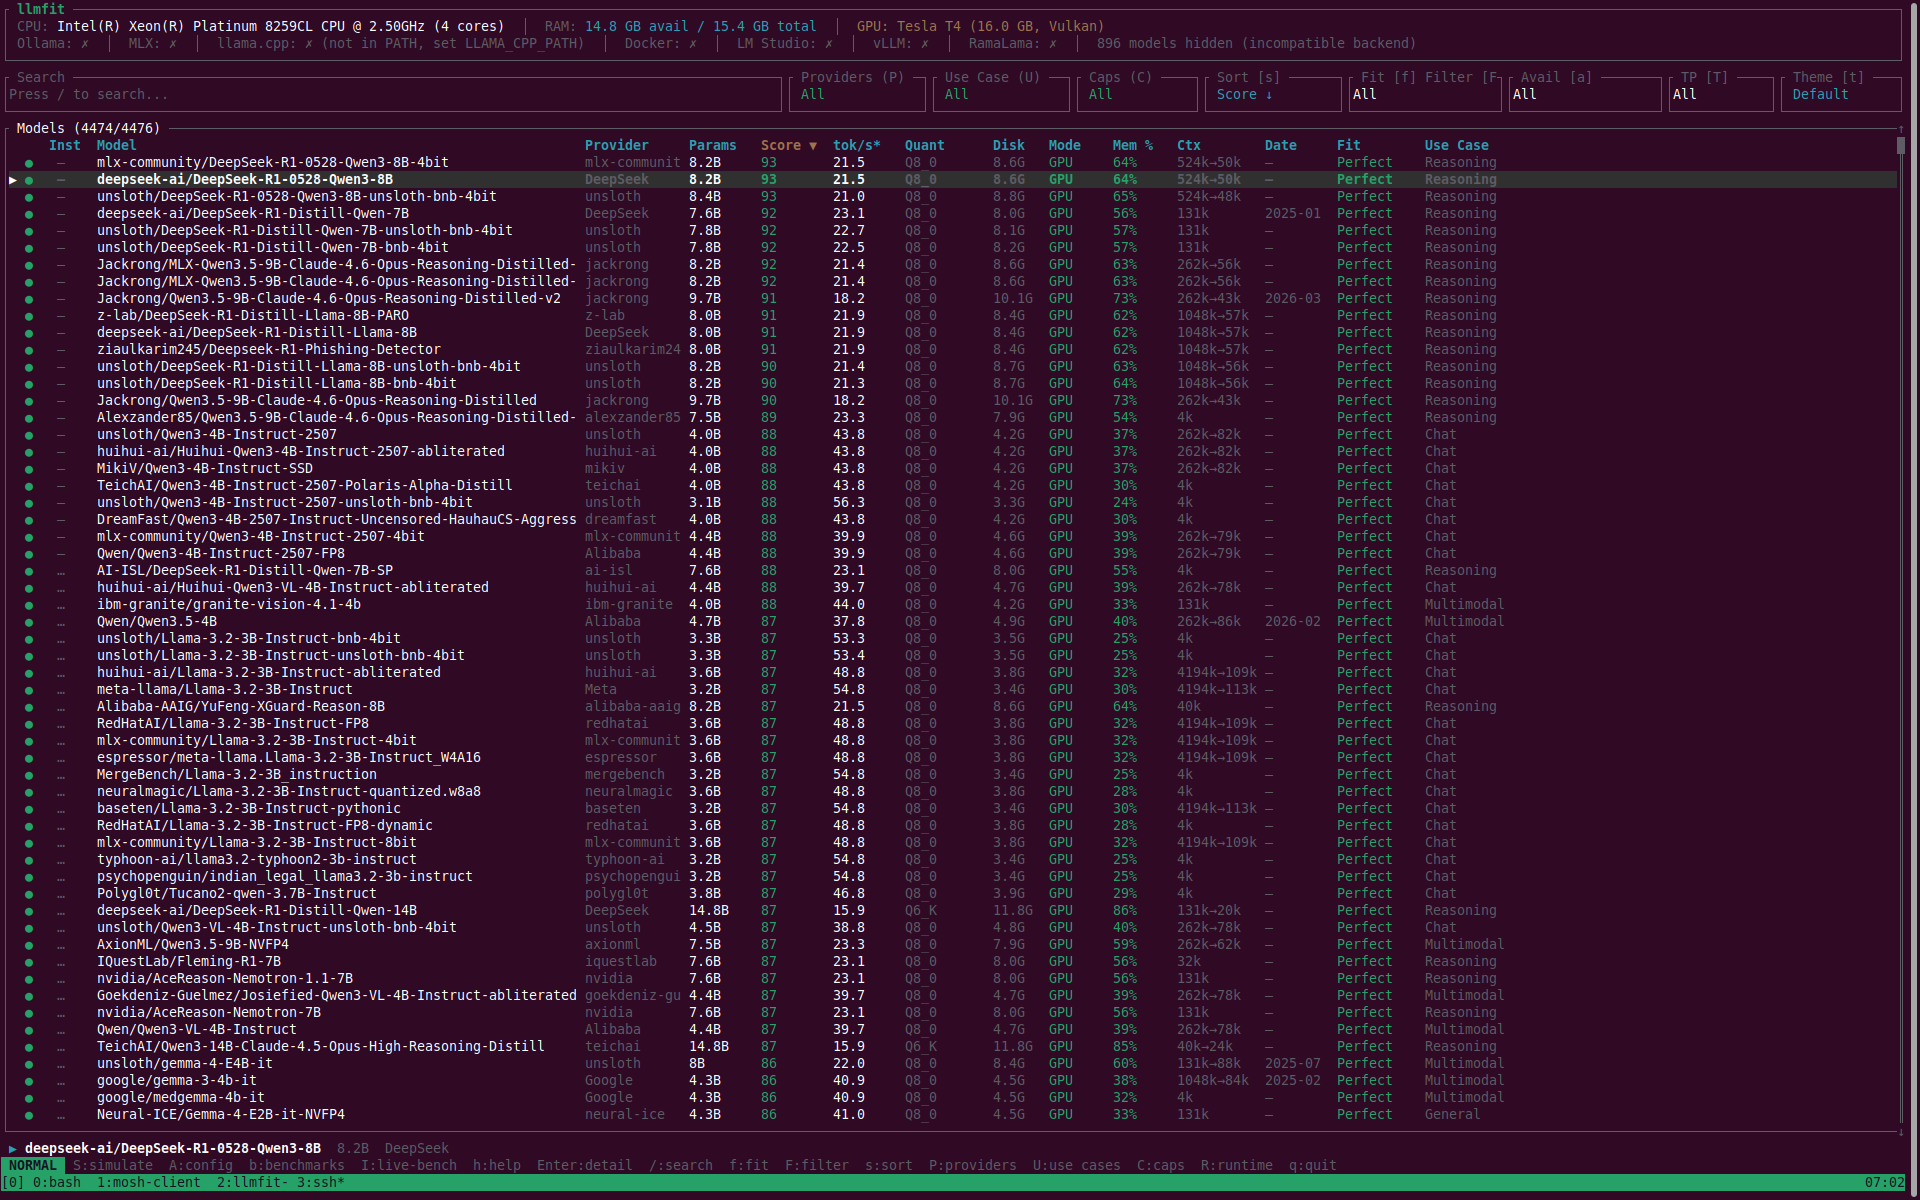Viewport: 1920px width, 1200px height.
Task: Click status dot of unsloth/Qwen3-4B-Instruct-2507 row
Action: click(29, 435)
